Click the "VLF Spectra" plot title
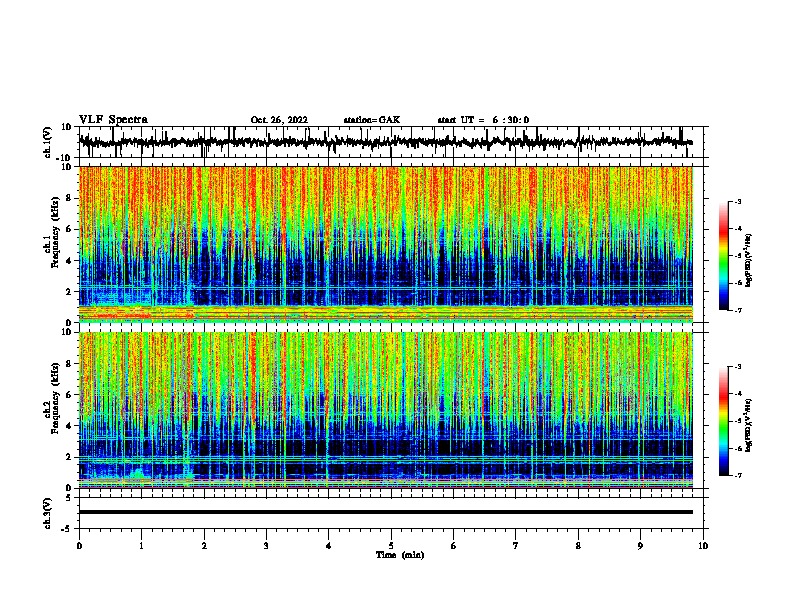The width and height of the screenshot is (792, 612). point(113,120)
